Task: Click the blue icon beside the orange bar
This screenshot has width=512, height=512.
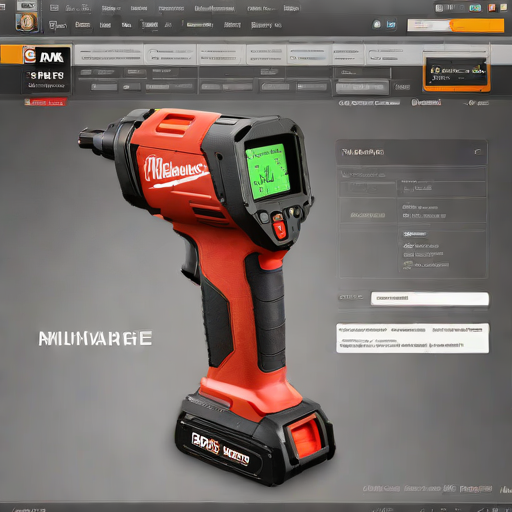Action: [x=391, y=24]
